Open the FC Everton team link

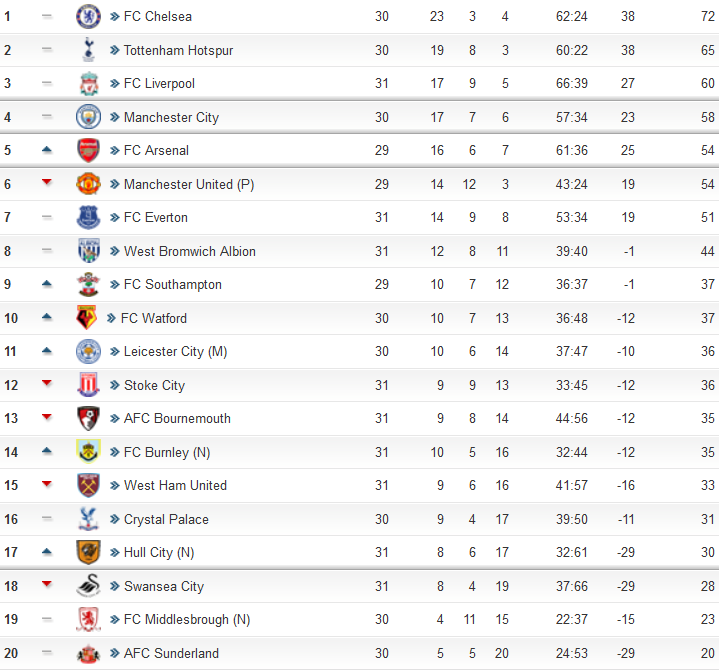coord(156,217)
